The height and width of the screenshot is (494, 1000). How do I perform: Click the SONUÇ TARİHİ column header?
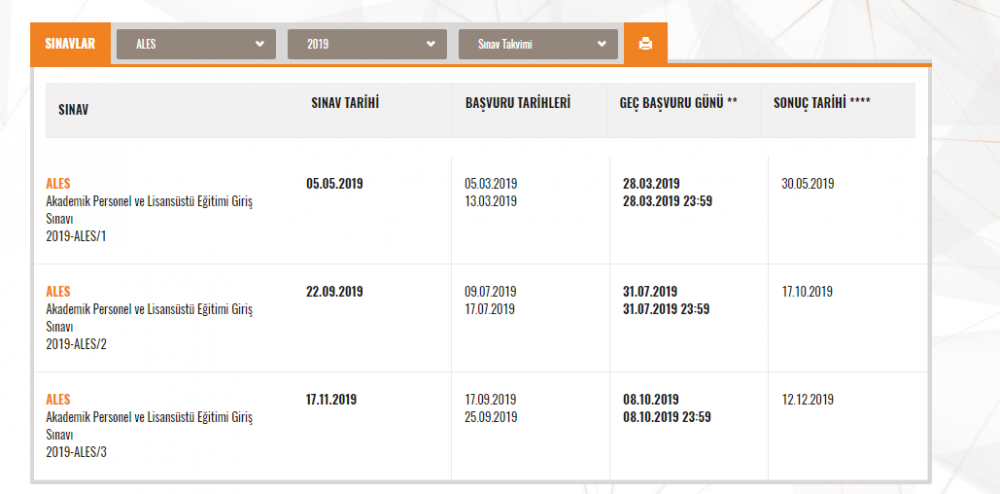pyautogui.click(x=822, y=103)
